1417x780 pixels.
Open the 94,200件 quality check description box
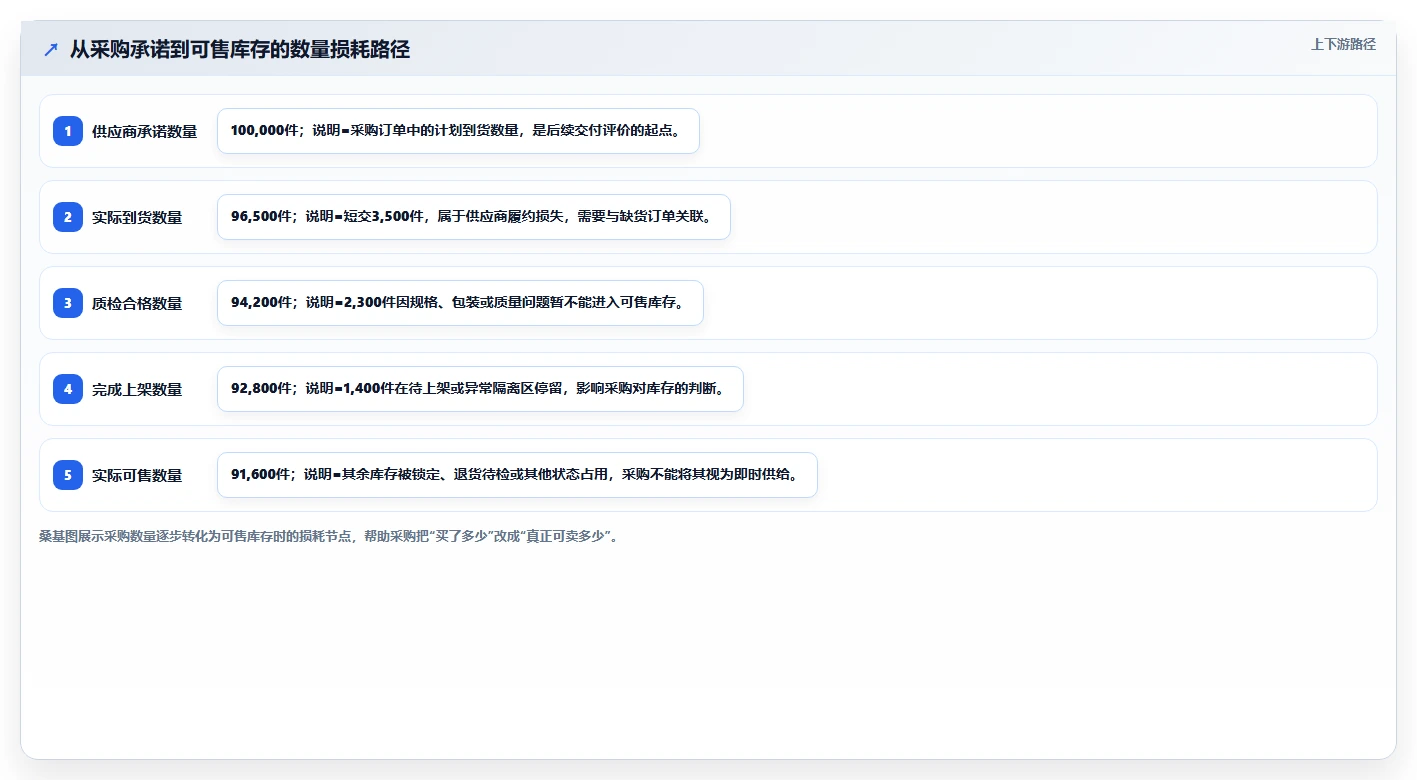click(x=460, y=303)
